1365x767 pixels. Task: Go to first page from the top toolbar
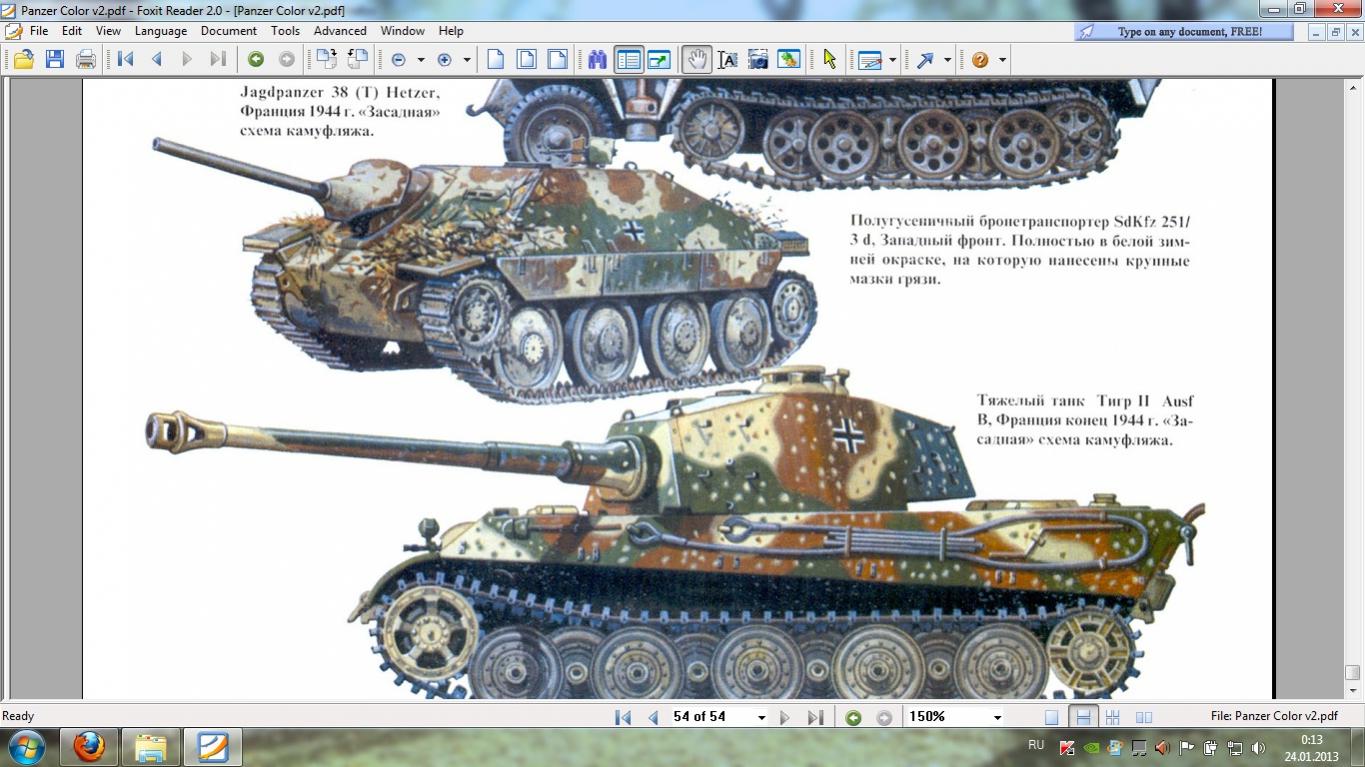126,60
